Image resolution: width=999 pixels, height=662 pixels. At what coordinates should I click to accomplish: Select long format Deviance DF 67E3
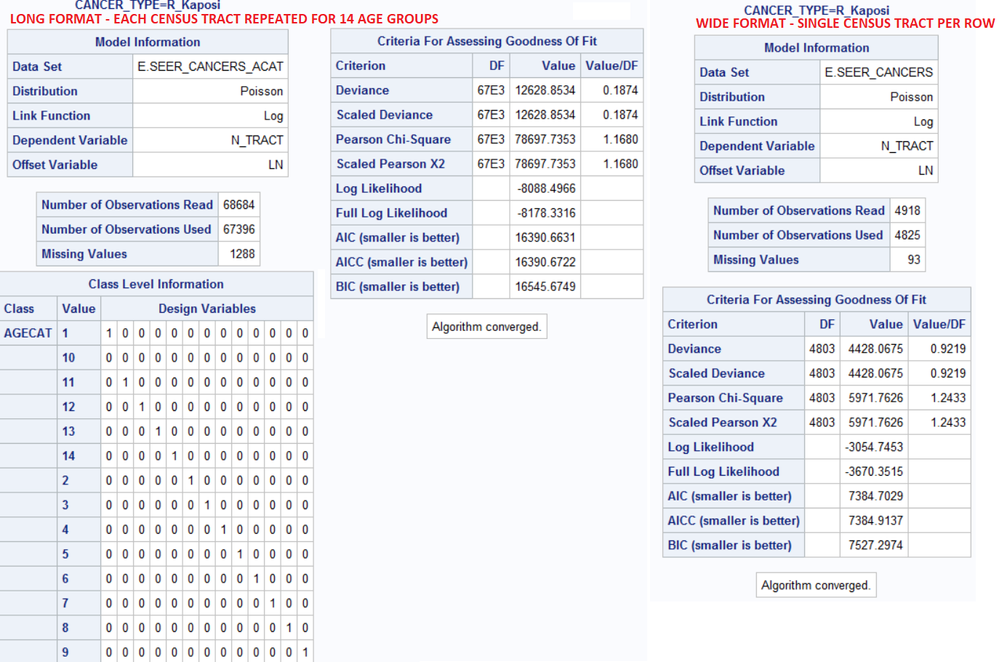coord(491,90)
